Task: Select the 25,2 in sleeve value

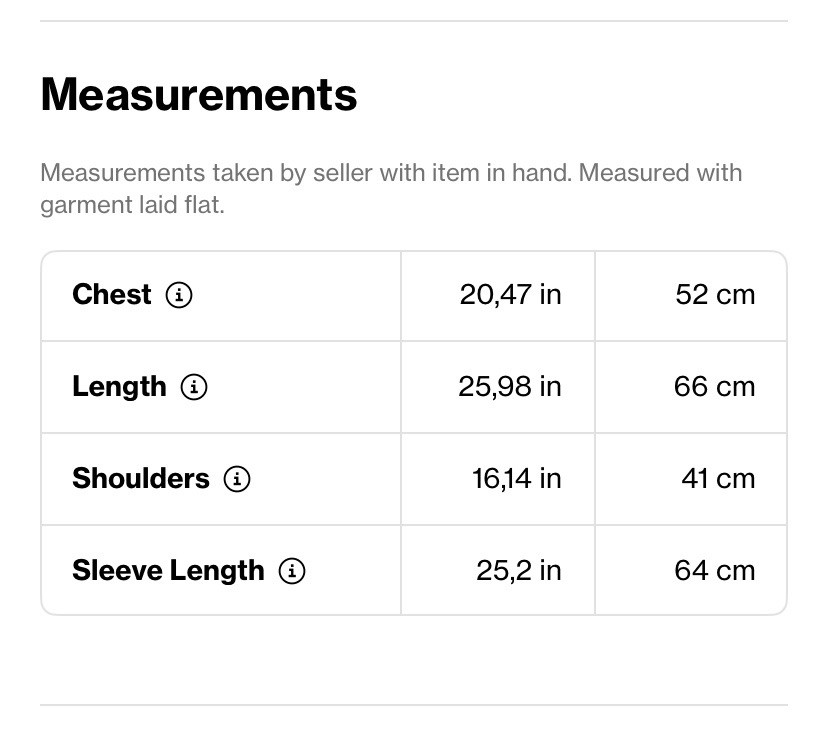Action: [518, 571]
